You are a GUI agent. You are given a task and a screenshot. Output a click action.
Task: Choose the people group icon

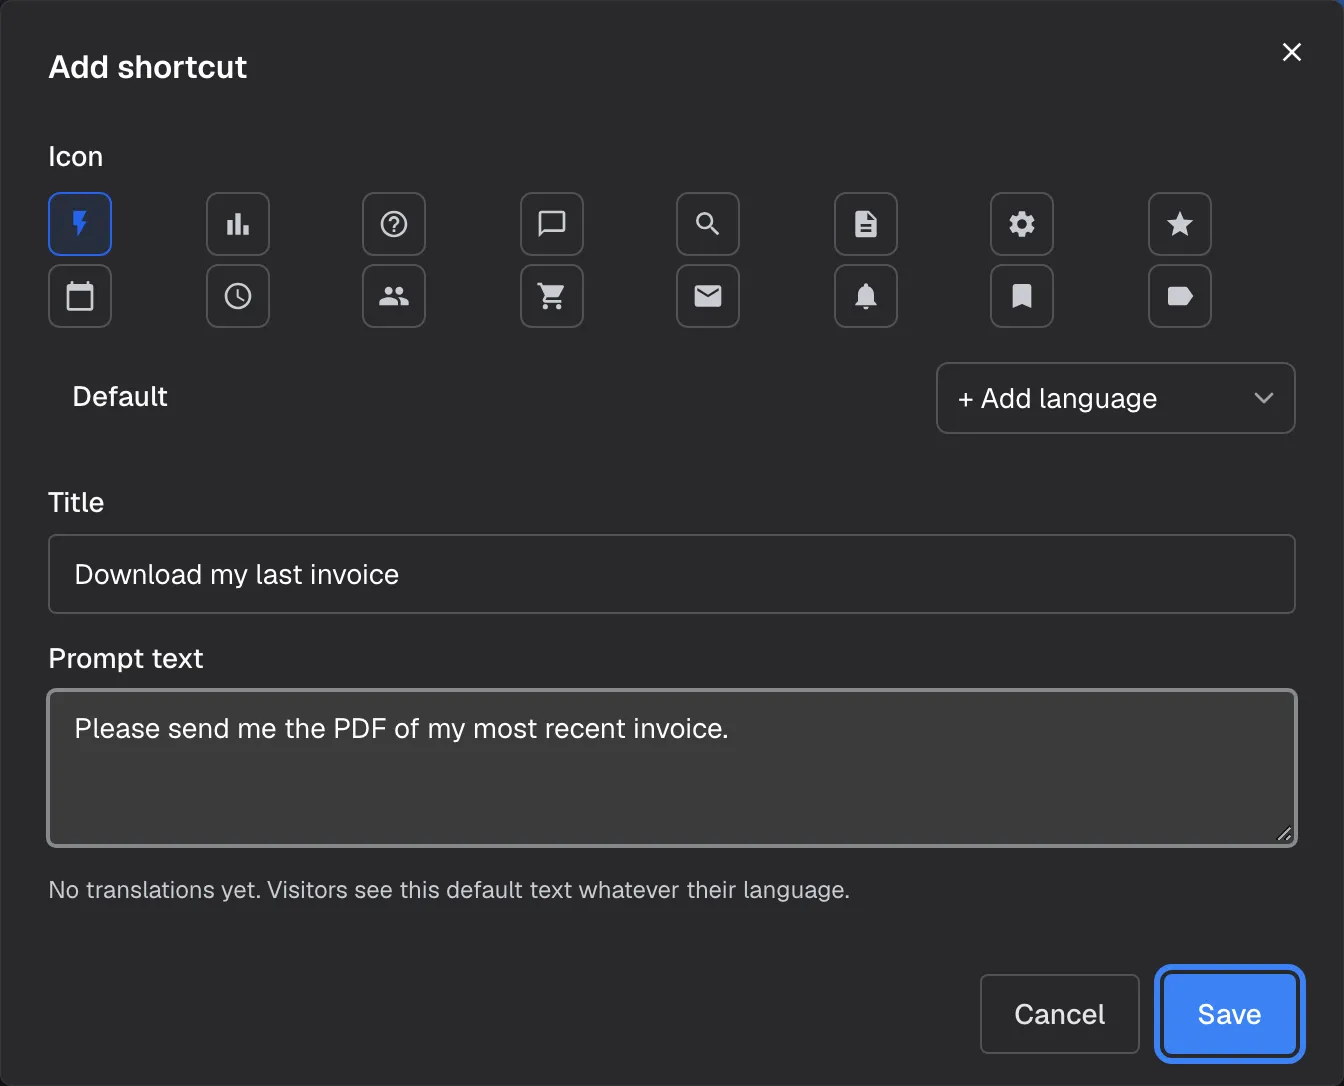point(394,296)
